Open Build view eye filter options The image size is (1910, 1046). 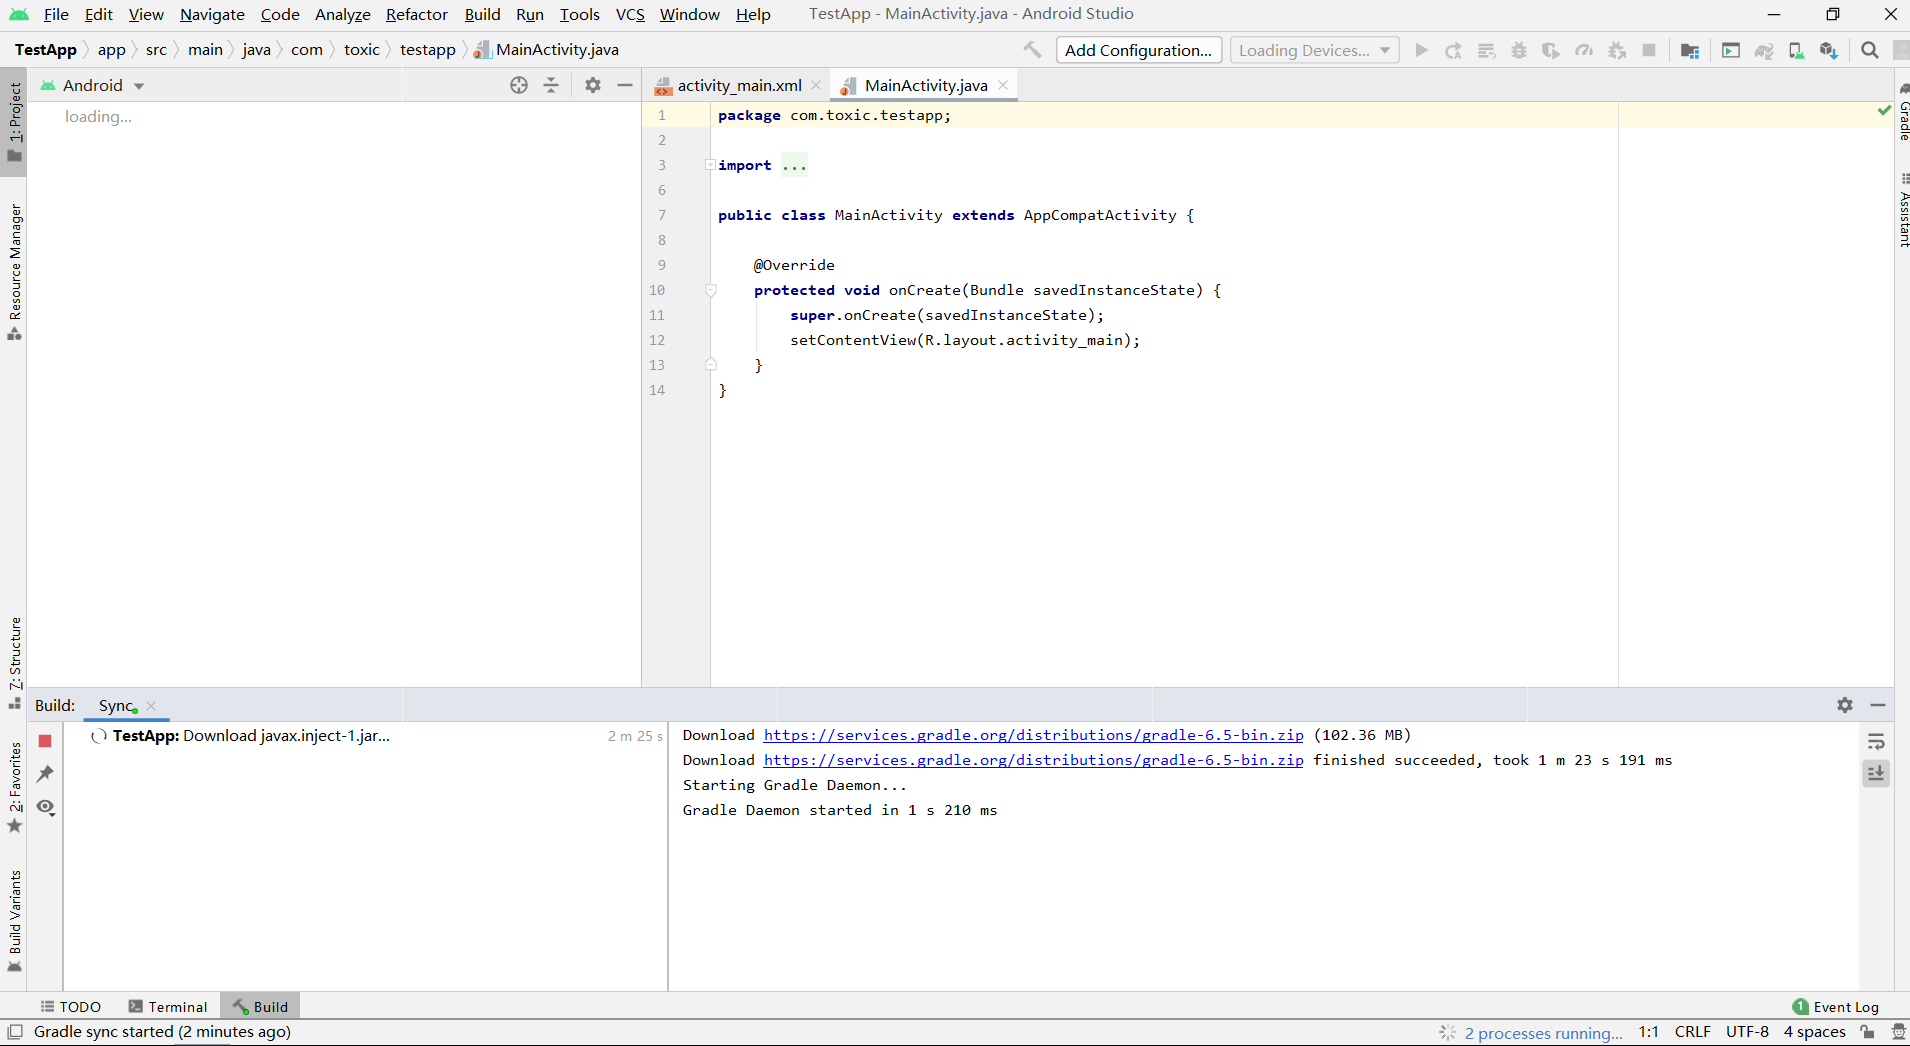click(x=45, y=807)
